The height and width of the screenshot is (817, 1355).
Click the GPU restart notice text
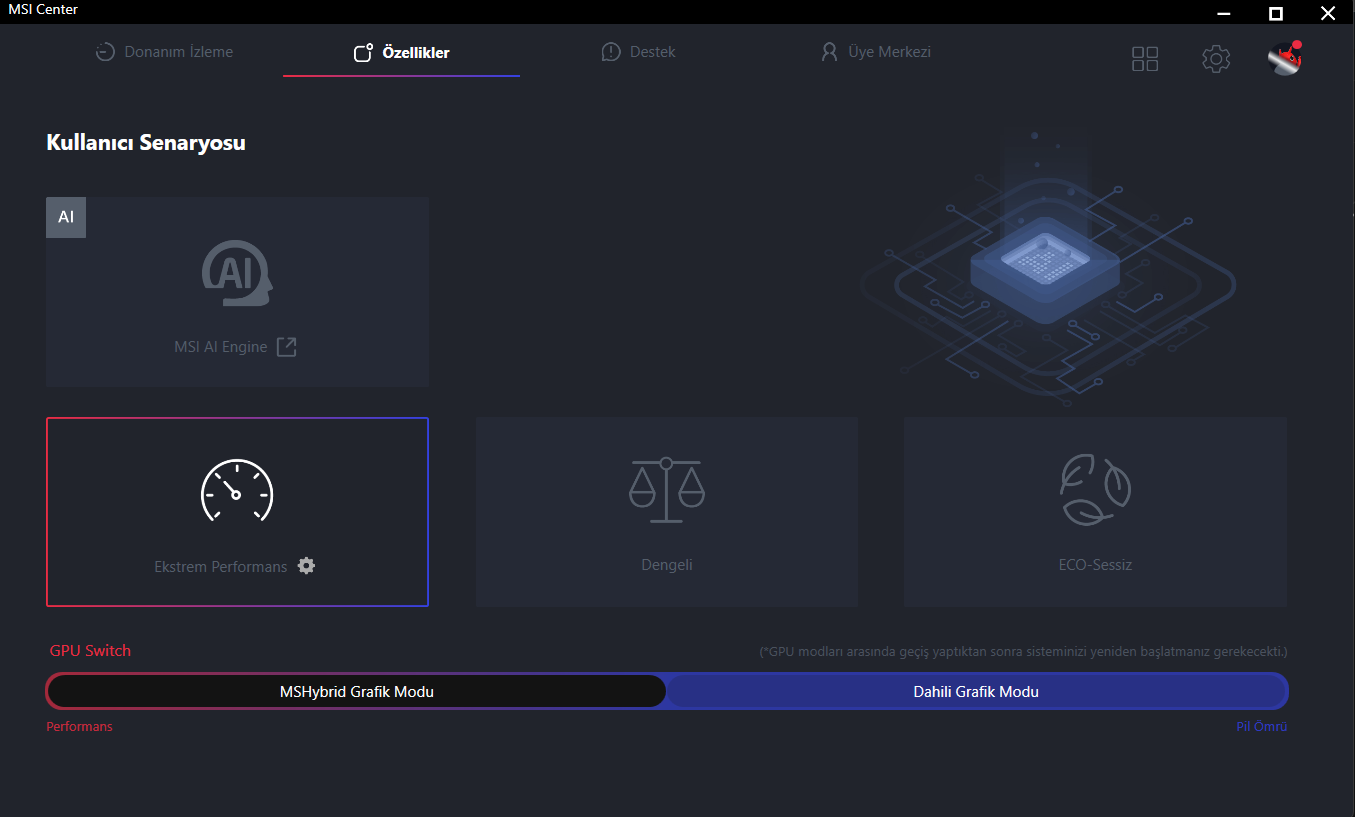(1023, 652)
